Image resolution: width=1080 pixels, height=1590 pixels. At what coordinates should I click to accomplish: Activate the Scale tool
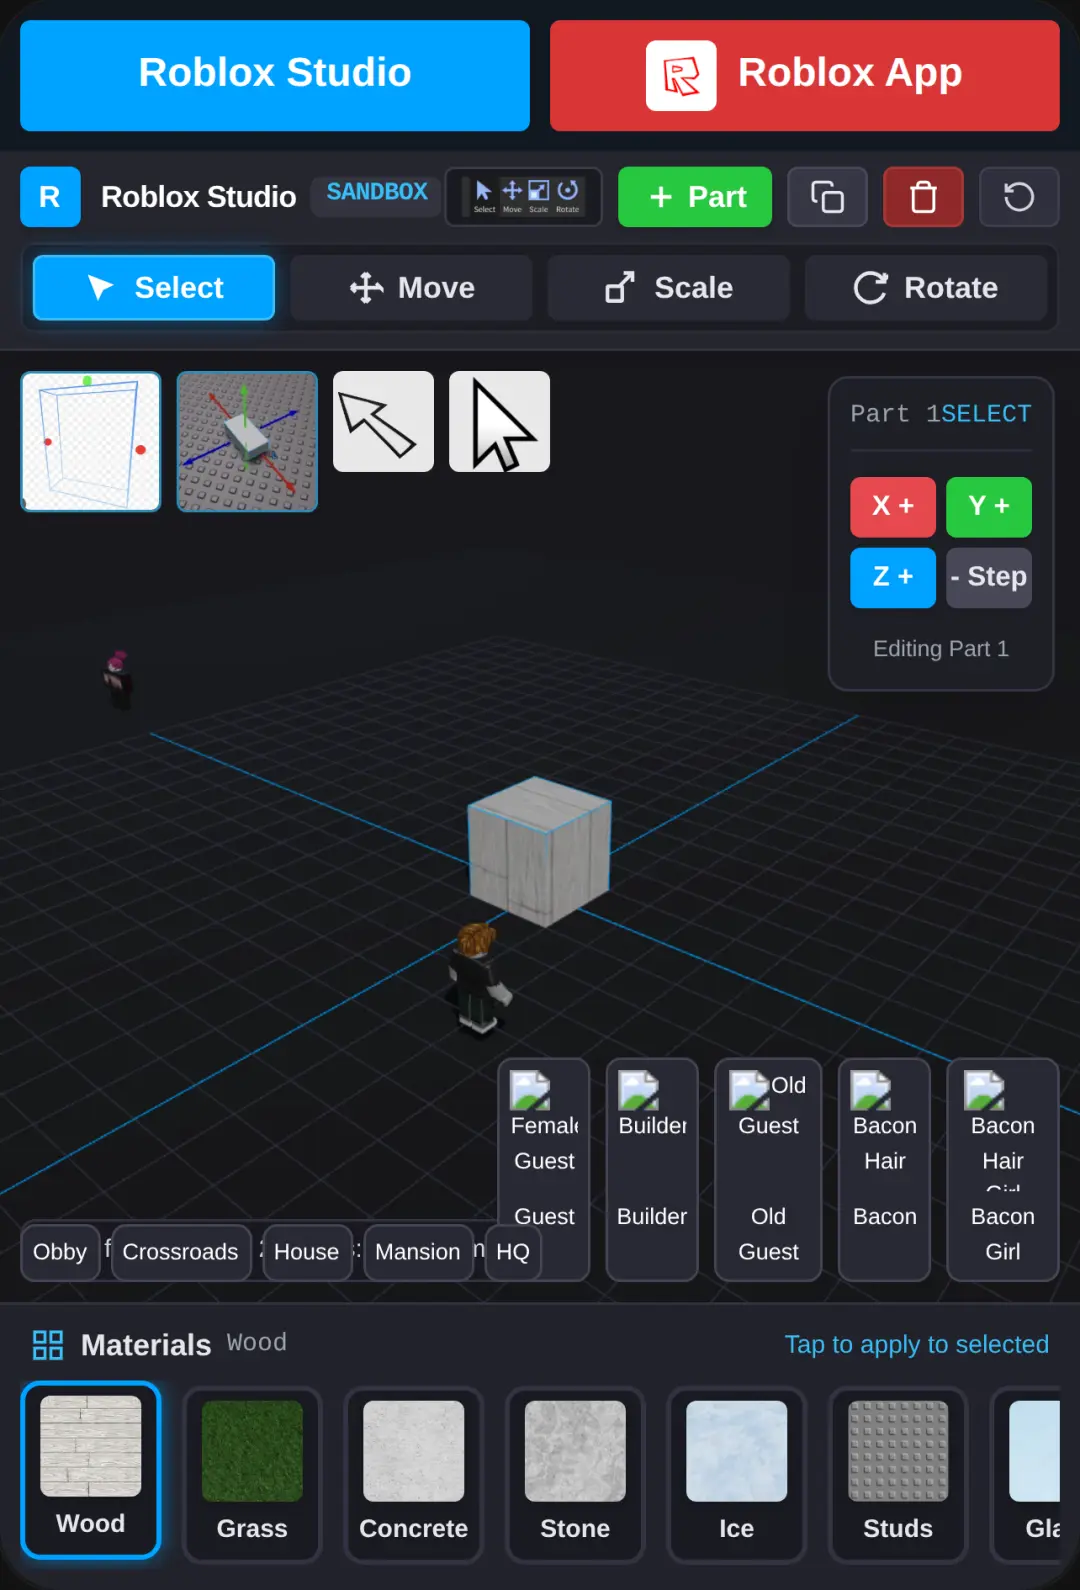click(668, 288)
